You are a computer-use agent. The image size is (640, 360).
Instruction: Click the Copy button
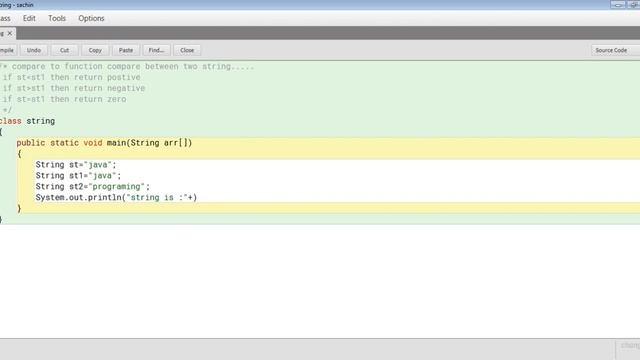tap(95, 50)
